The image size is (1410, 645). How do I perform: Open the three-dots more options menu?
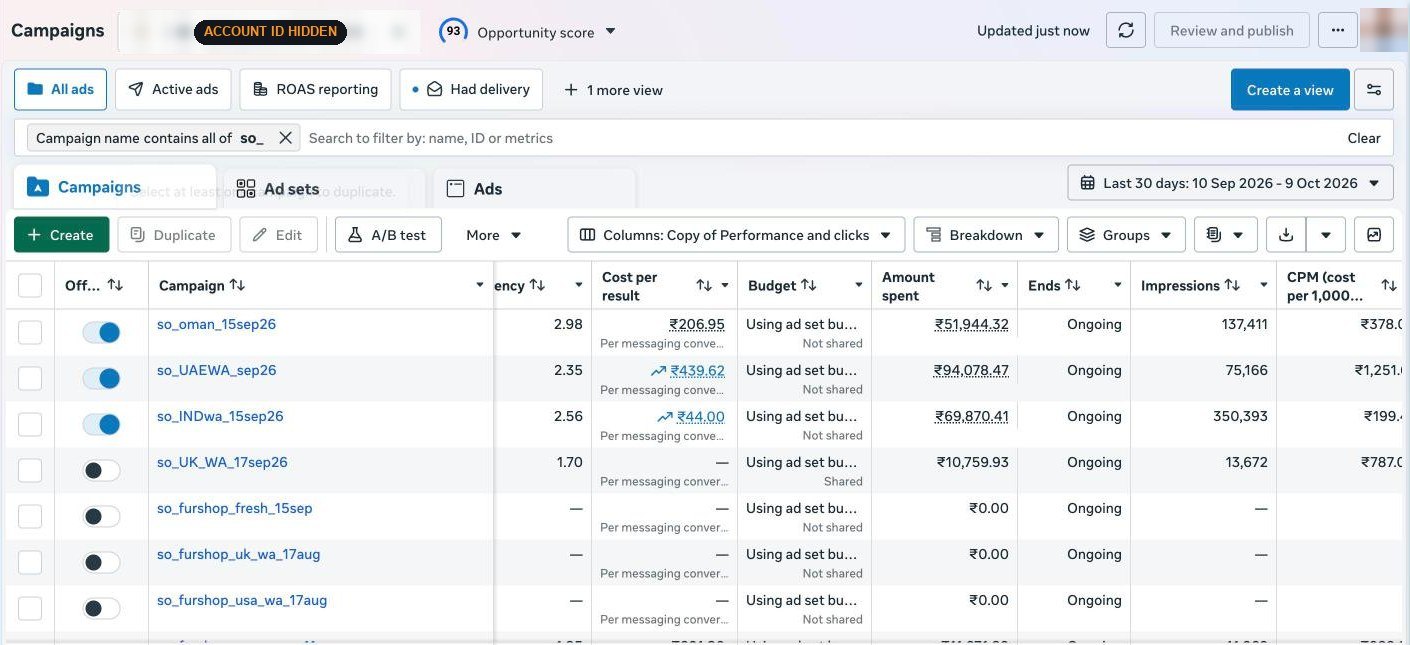tap(1337, 31)
